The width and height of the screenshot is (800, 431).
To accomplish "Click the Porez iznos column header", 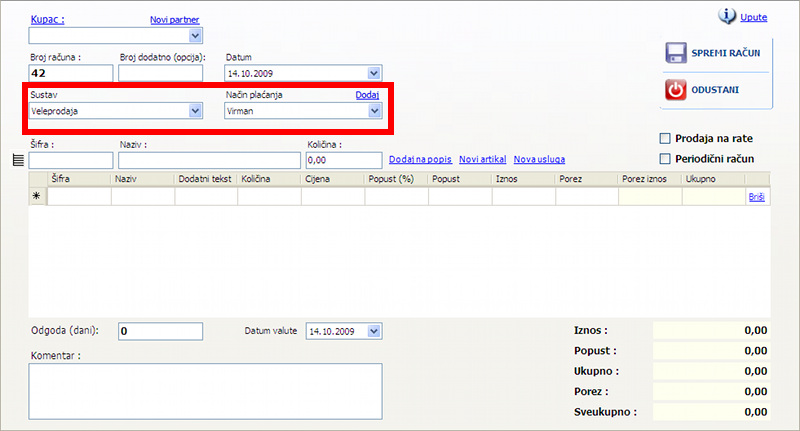I will click(x=651, y=179).
